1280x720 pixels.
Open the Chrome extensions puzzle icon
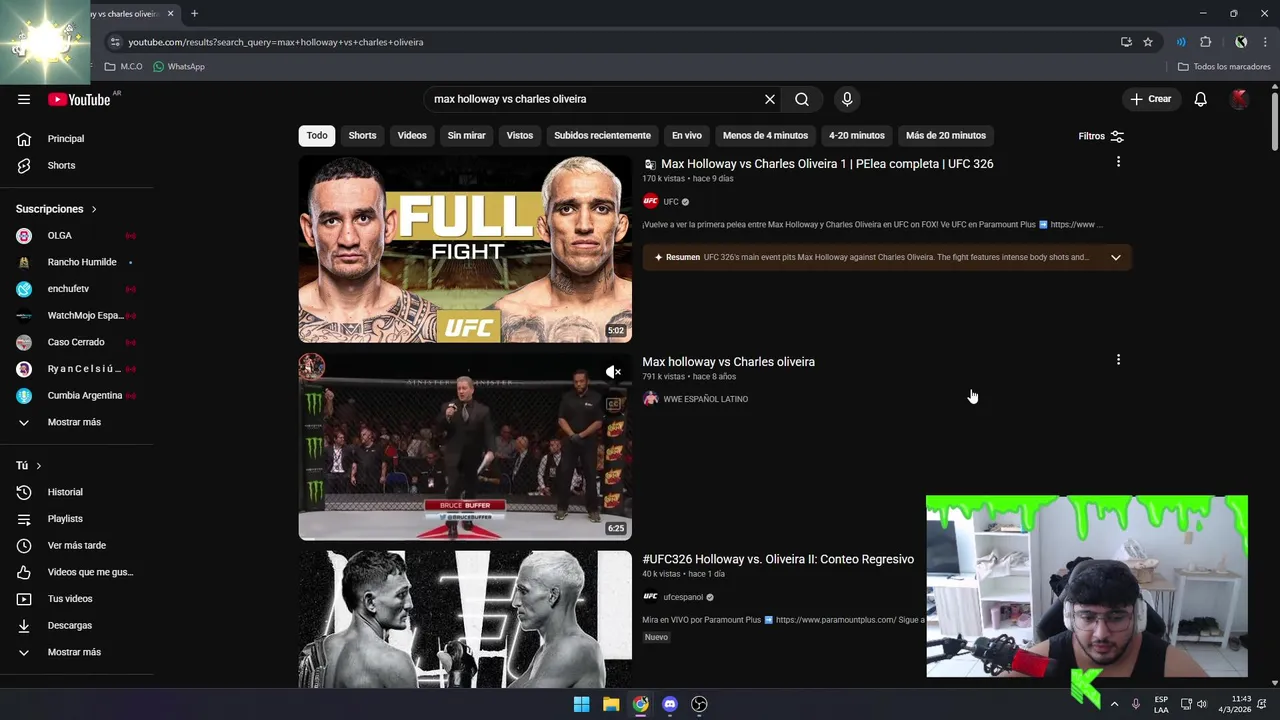(x=1206, y=42)
